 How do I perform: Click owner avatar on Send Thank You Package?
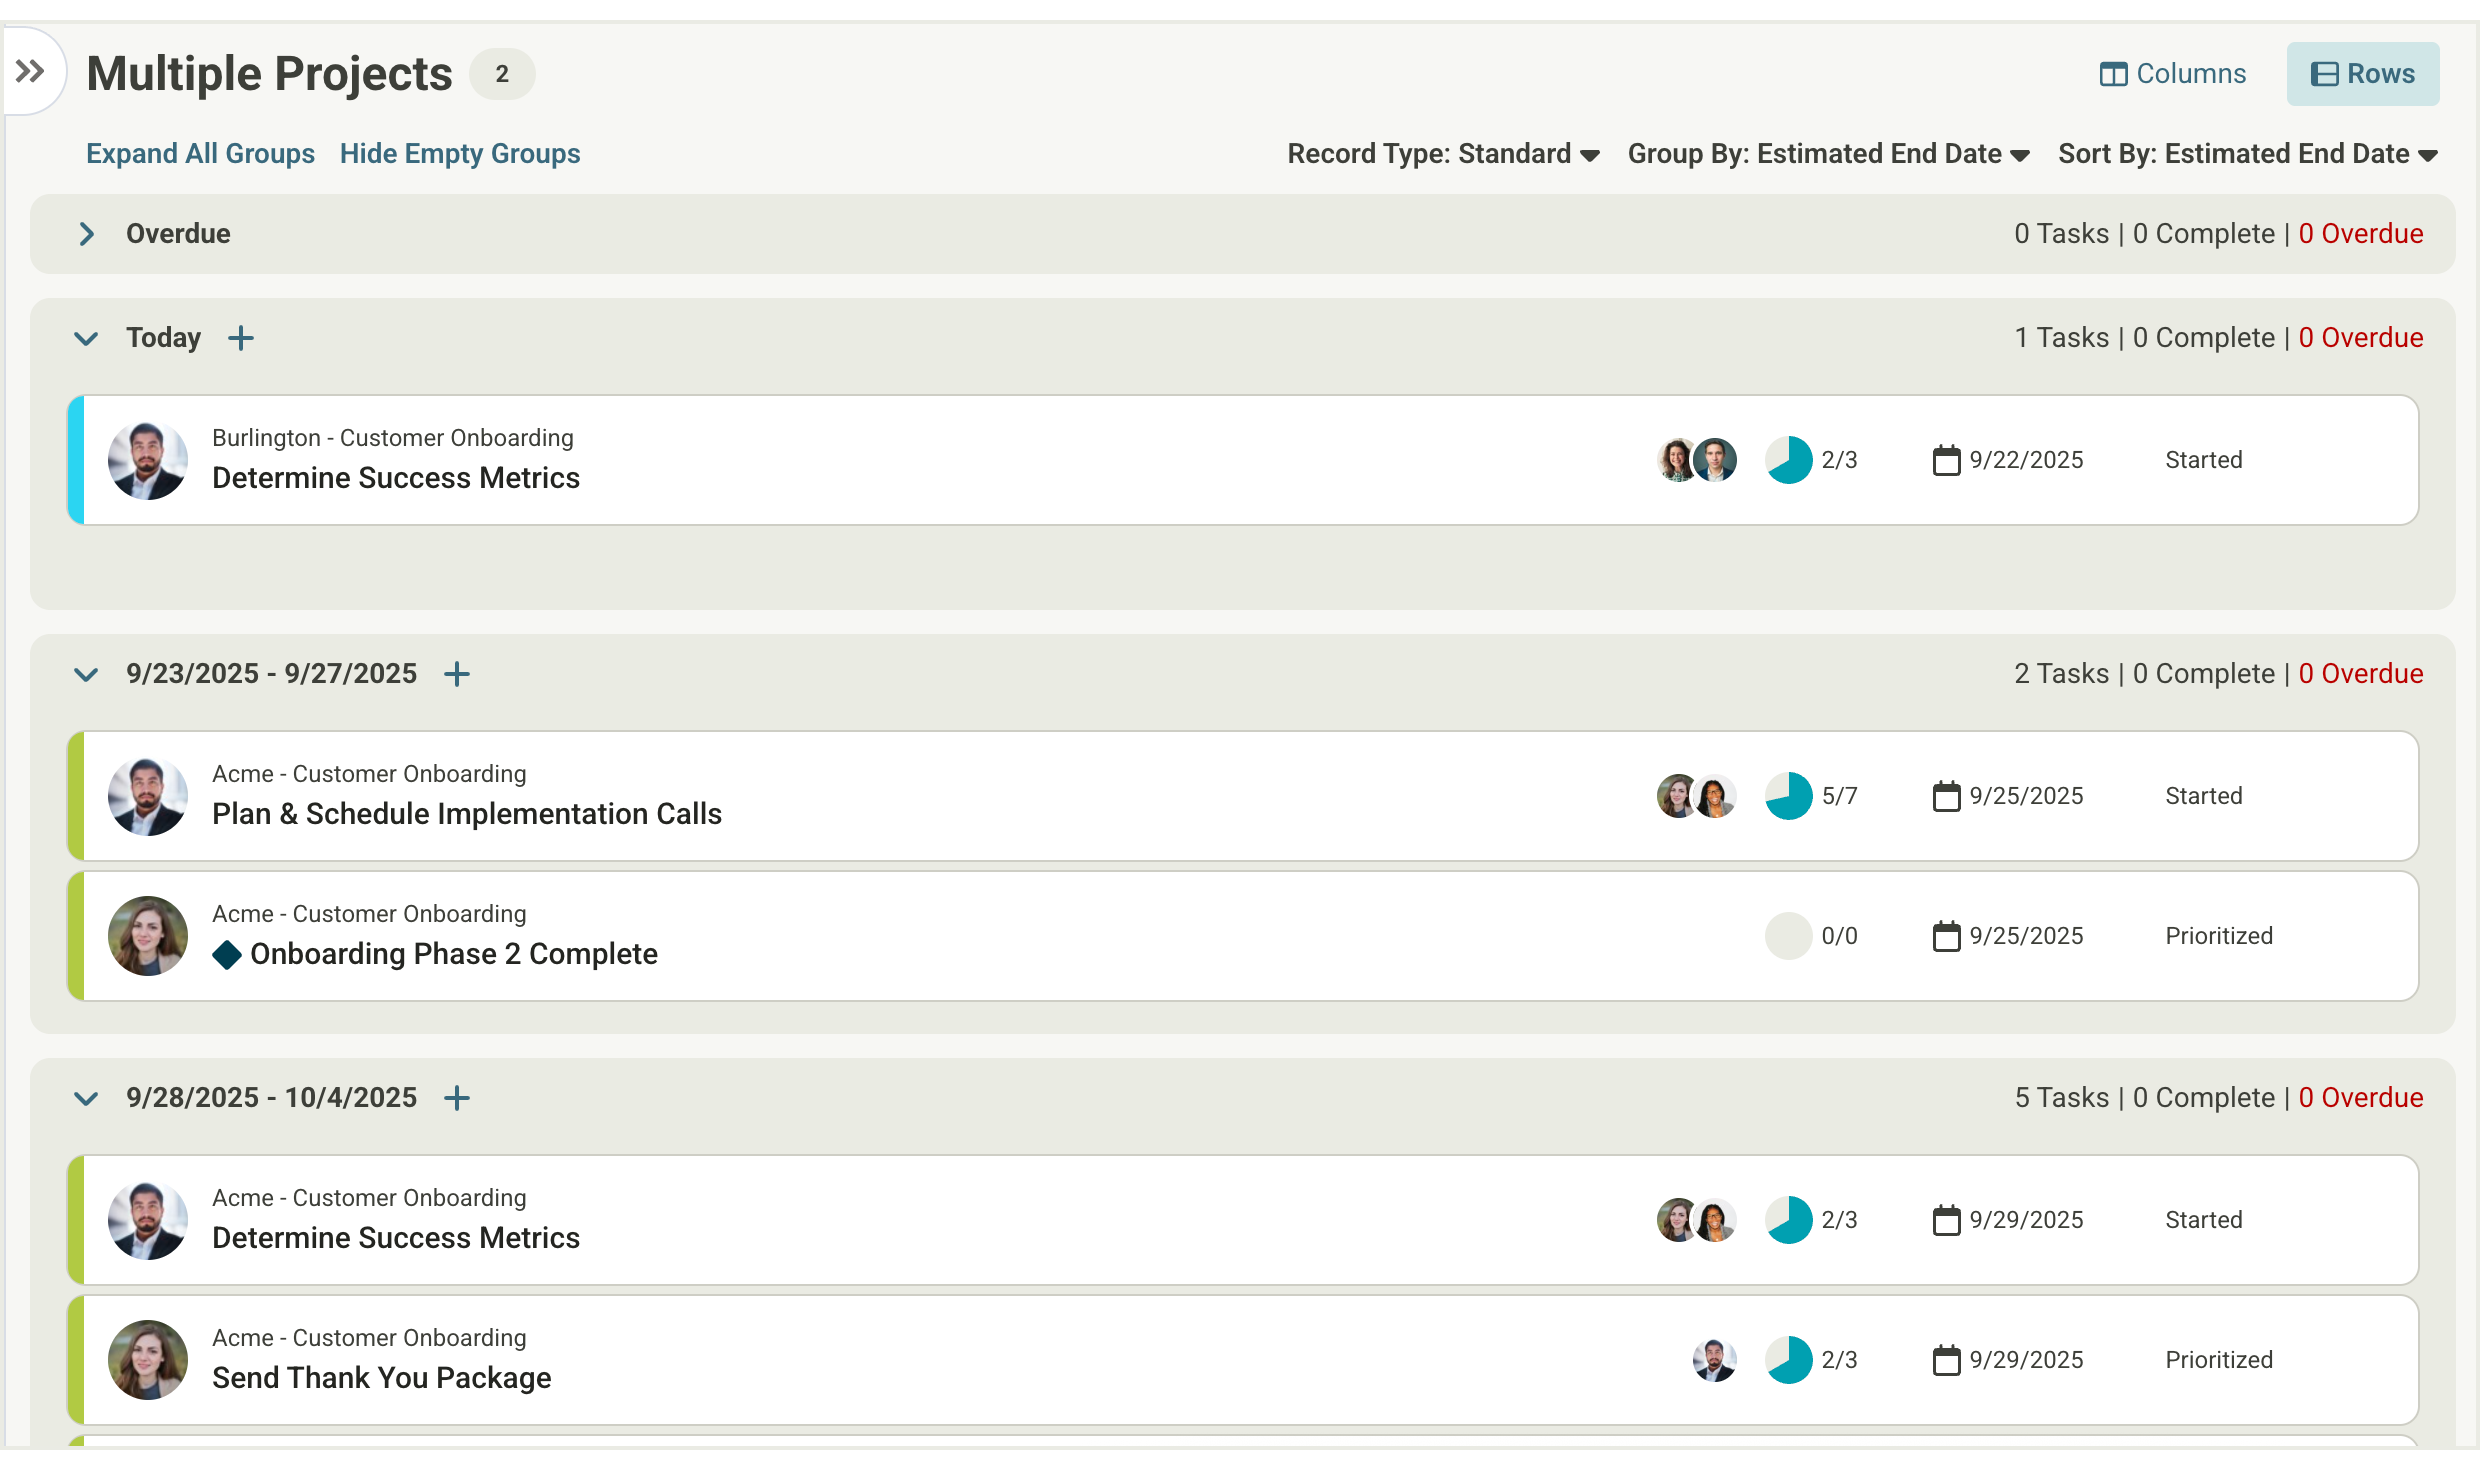148,1360
